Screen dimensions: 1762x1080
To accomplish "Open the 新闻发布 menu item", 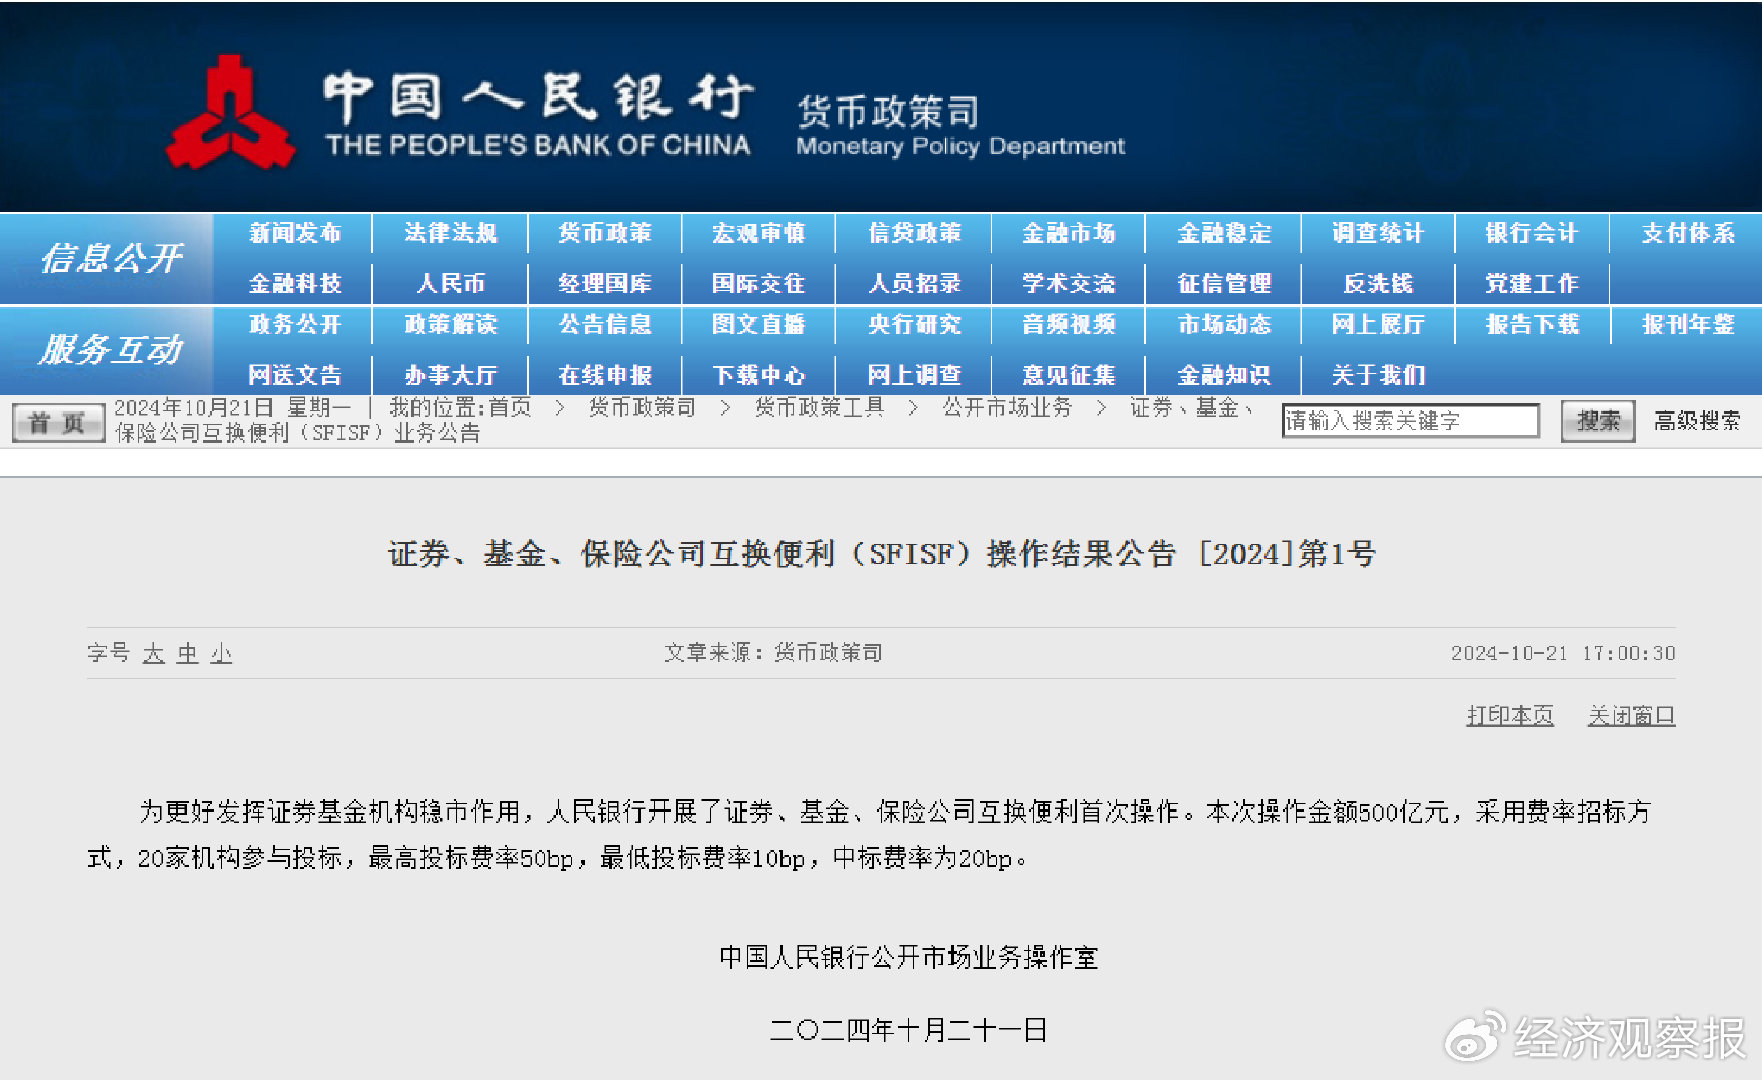I will point(295,233).
